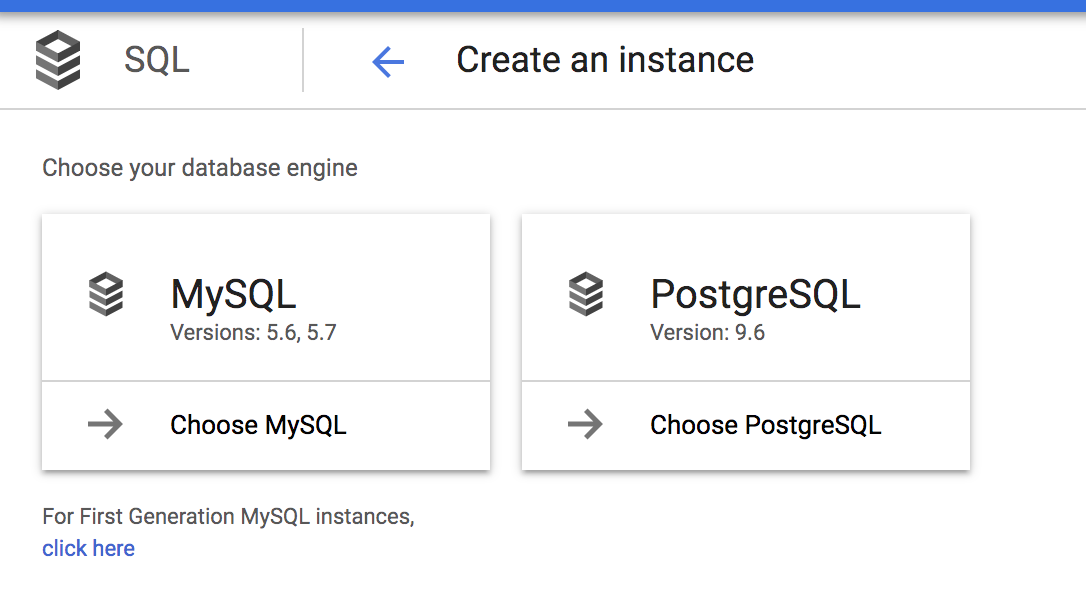Click the 'Choose your database engine' heading

199,168
